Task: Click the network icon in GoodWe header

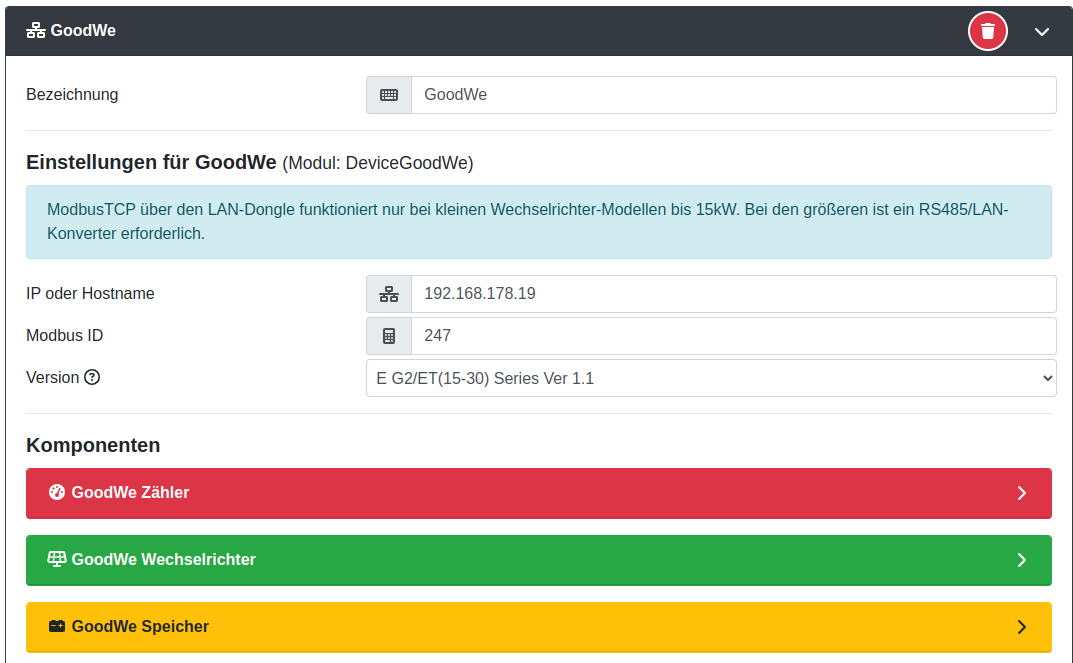Action: coord(36,31)
